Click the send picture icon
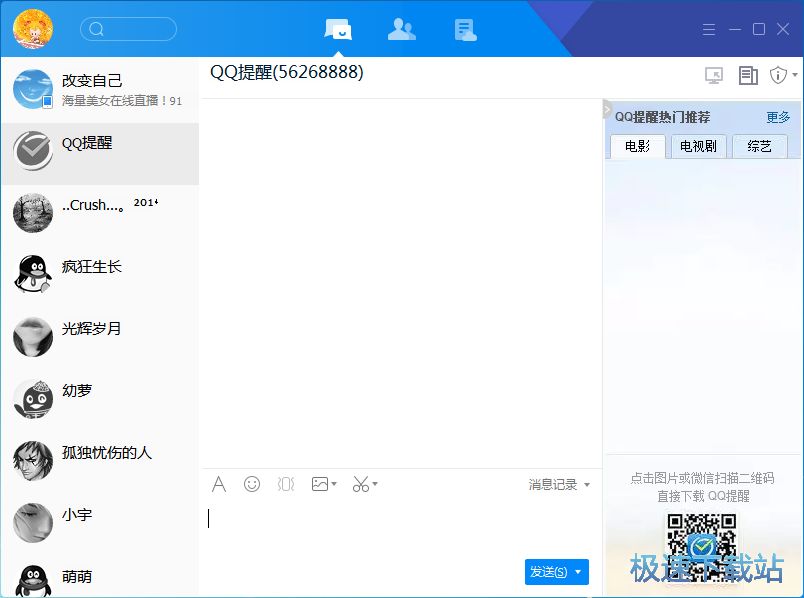The image size is (804, 598). pyautogui.click(x=320, y=484)
